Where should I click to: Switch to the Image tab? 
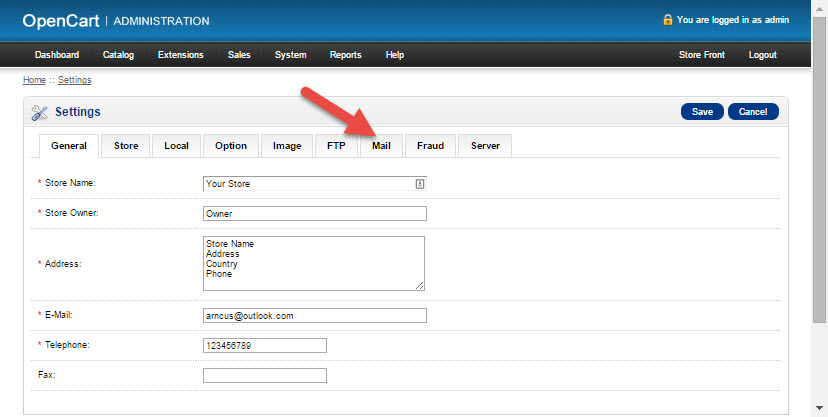tap(287, 146)
